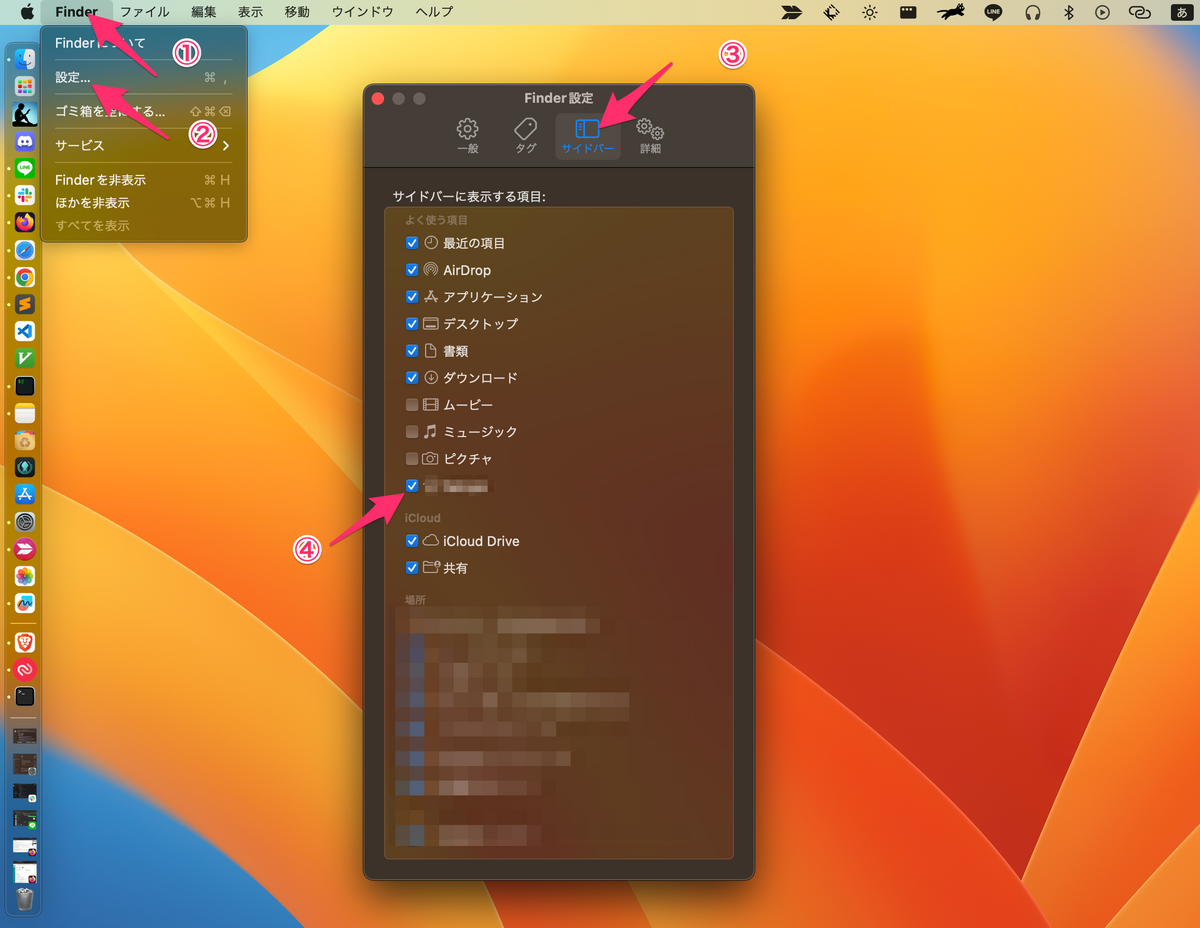Launch Visual Studio Code from the Dock
Screen dimensions: 1200x928
coord(25,331)
